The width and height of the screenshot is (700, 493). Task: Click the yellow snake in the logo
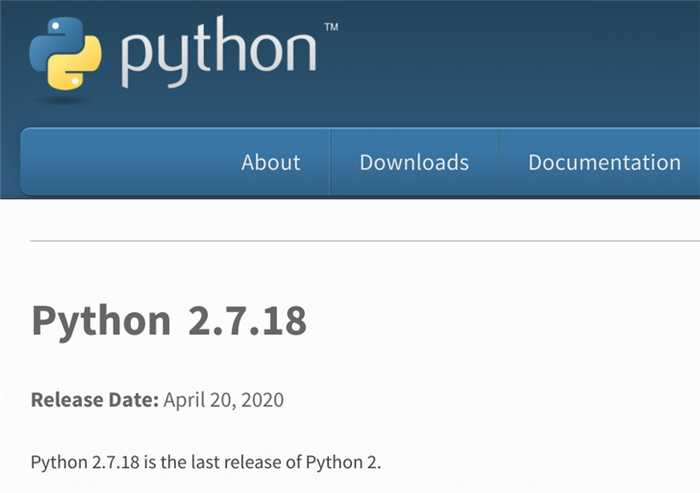(79, 67)
